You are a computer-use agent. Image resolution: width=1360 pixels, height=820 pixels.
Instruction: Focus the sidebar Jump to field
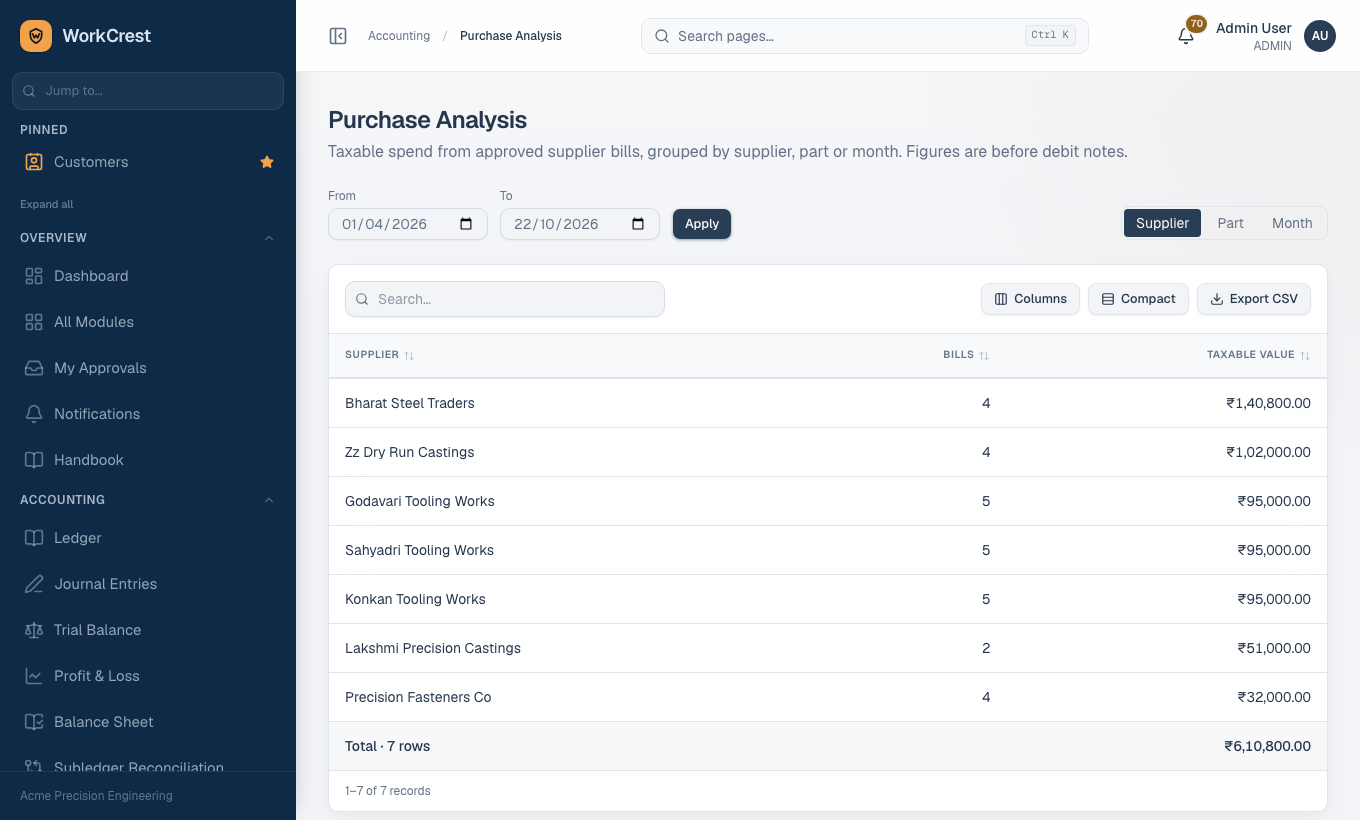(148, 90)
